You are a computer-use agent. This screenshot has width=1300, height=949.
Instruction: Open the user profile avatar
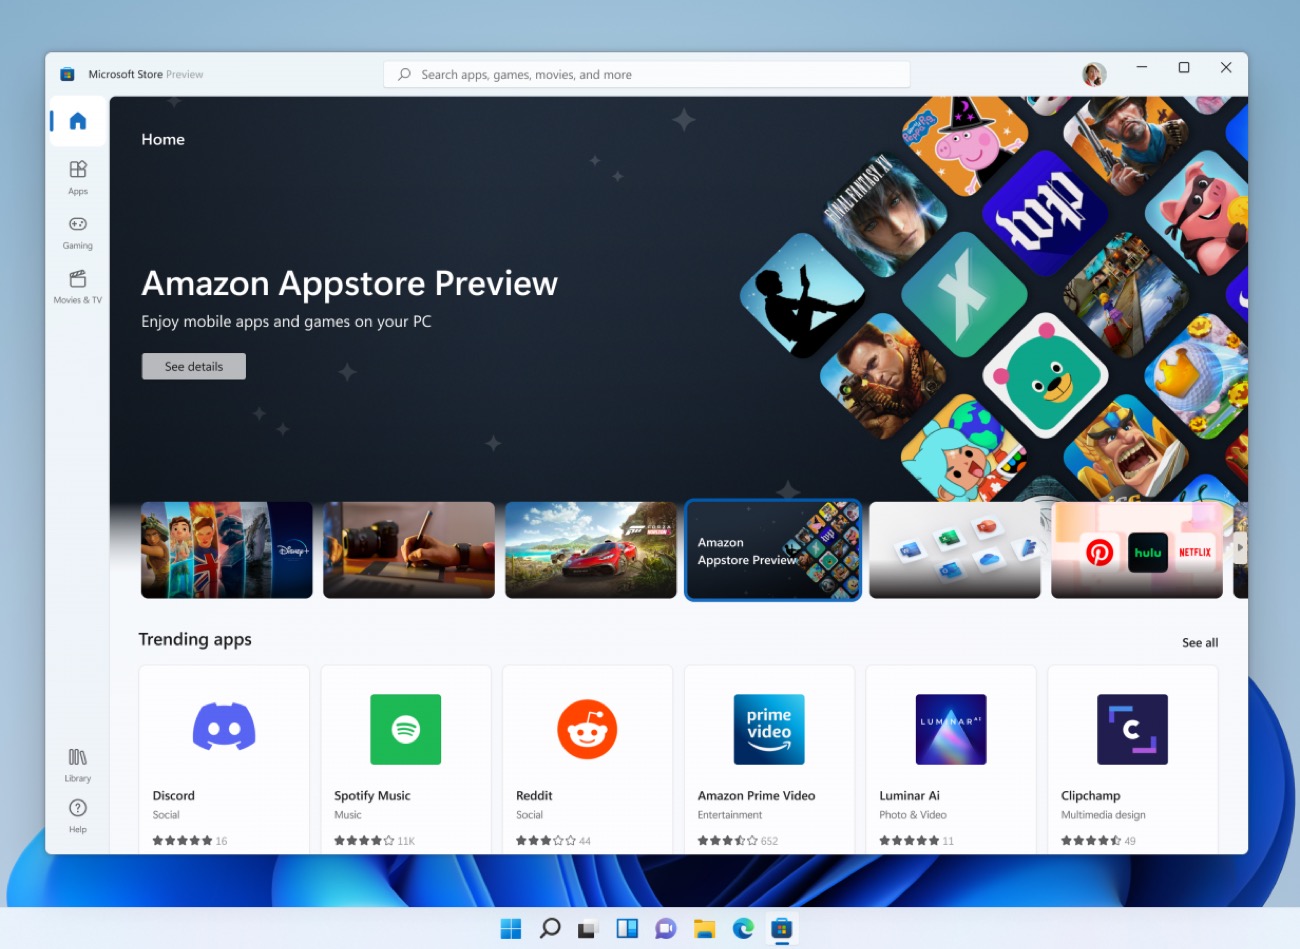pos(1094,74)
